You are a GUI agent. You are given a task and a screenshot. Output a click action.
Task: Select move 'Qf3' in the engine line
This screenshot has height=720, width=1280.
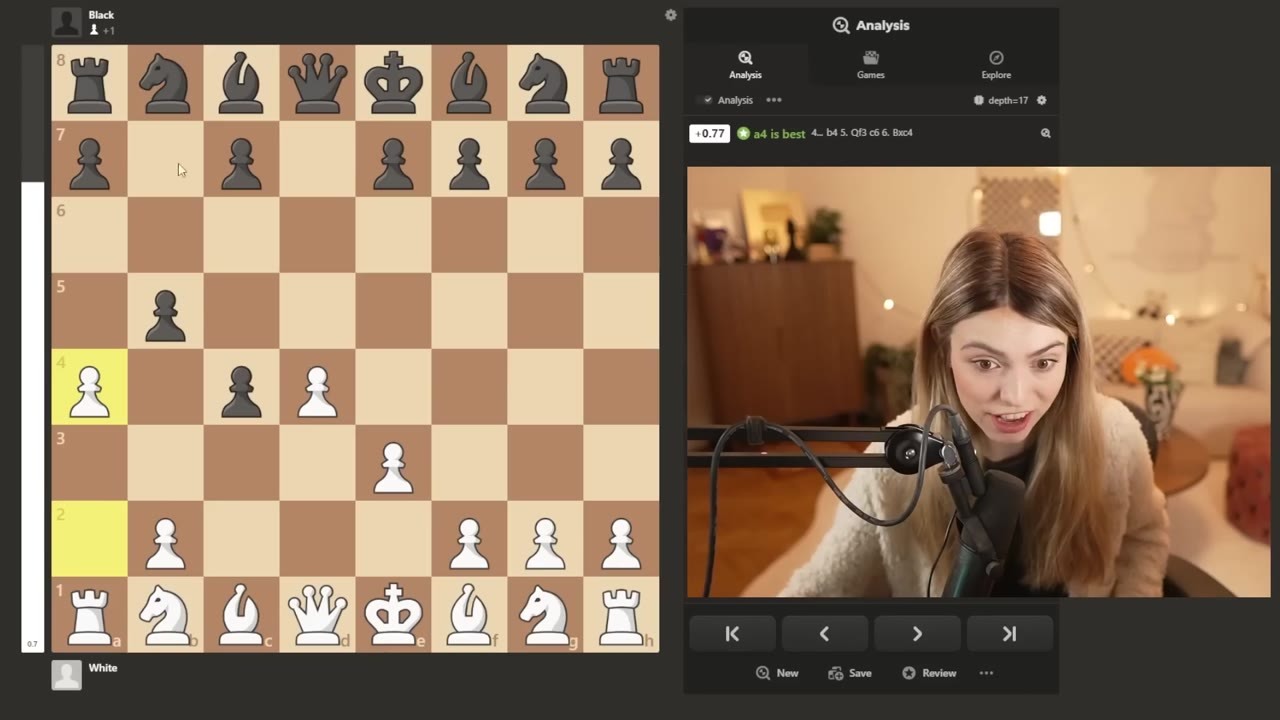point(859,132)
